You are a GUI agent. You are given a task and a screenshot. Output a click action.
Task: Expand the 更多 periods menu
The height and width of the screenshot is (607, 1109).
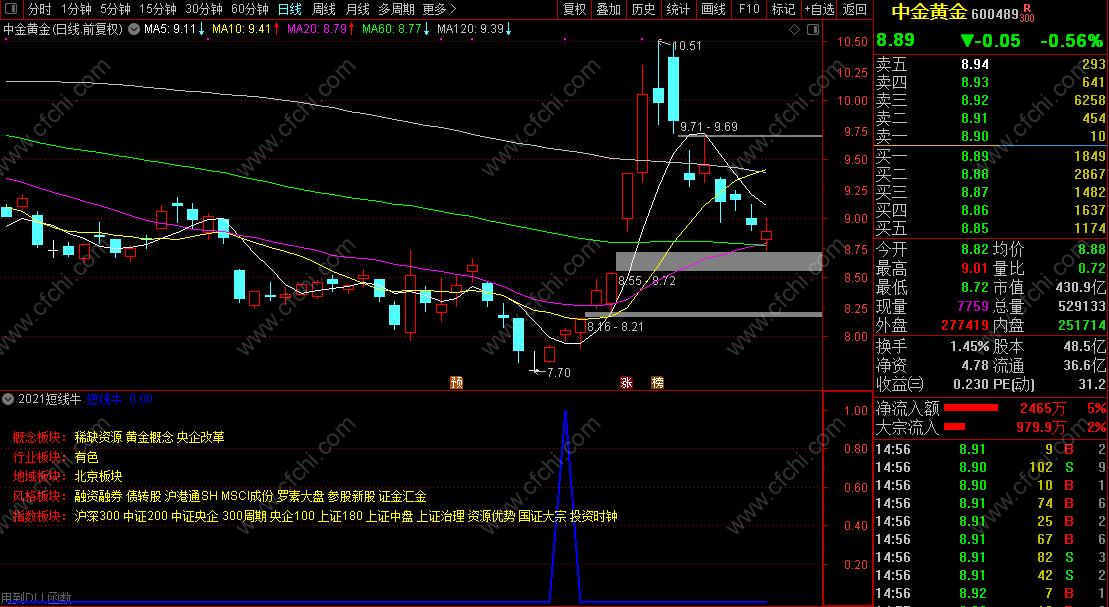pyautogui.click(x=439, y=9)
